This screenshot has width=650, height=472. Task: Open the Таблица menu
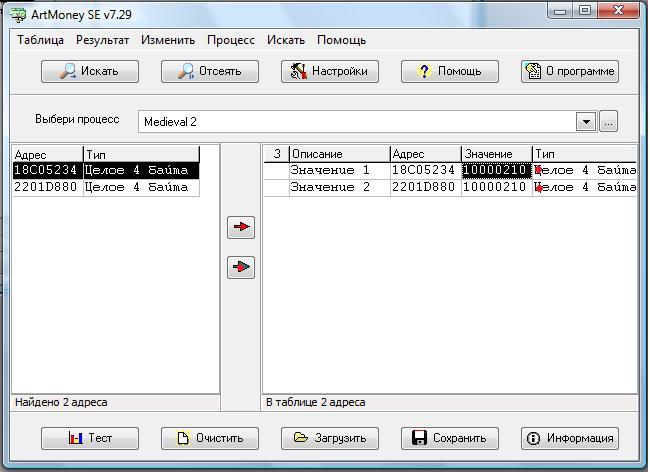tap(40, 40)
